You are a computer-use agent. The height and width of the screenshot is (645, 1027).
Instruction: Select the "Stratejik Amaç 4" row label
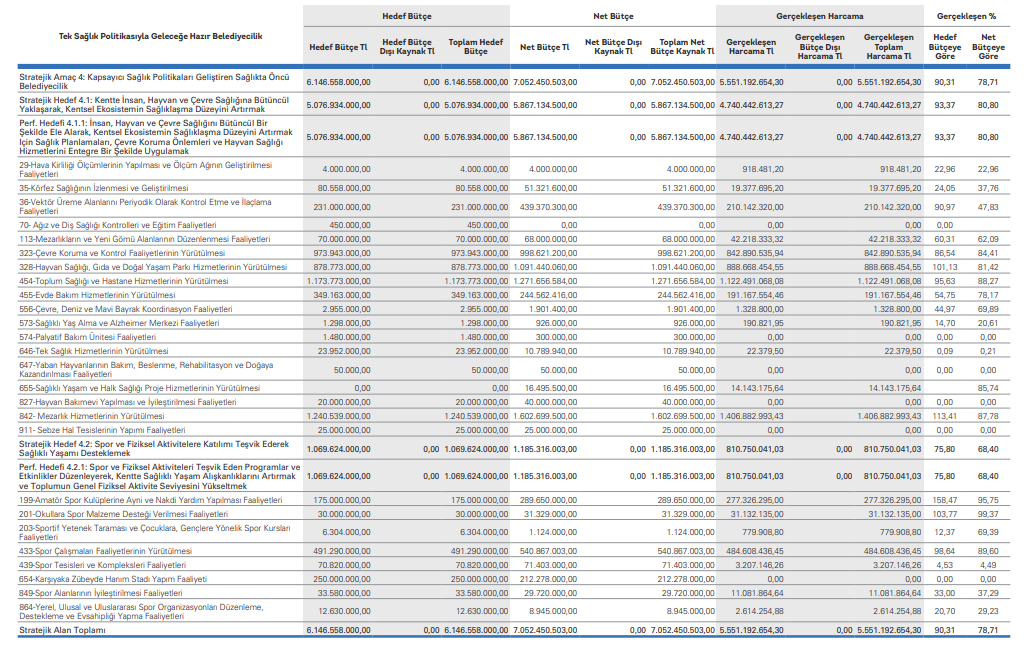click(153, 82)
